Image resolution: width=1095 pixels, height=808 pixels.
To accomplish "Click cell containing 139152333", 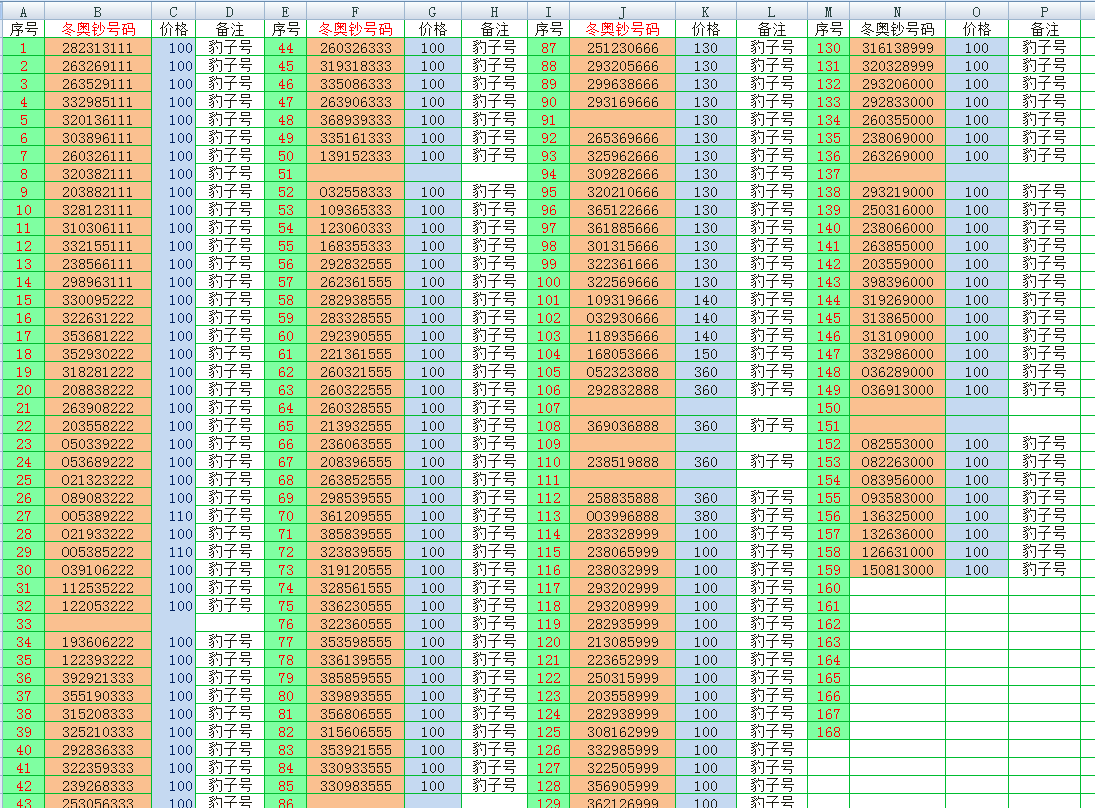I will [x=355, y=156].
